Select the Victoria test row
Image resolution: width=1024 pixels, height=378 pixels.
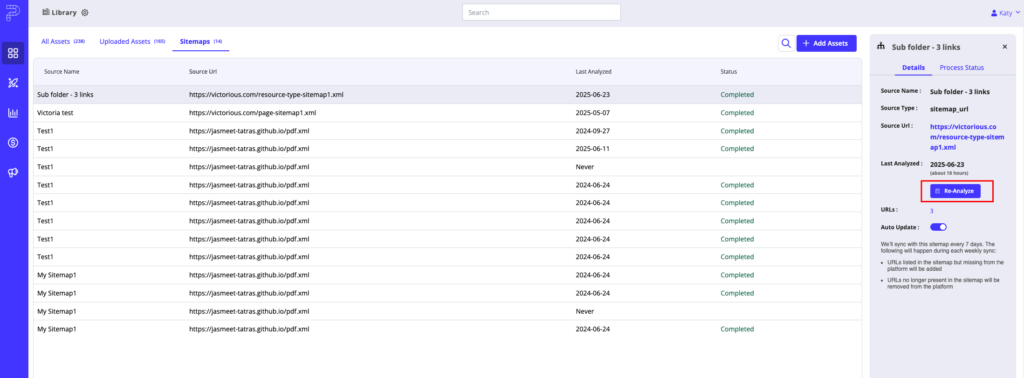pyautogui.click(x=448, y=112)
